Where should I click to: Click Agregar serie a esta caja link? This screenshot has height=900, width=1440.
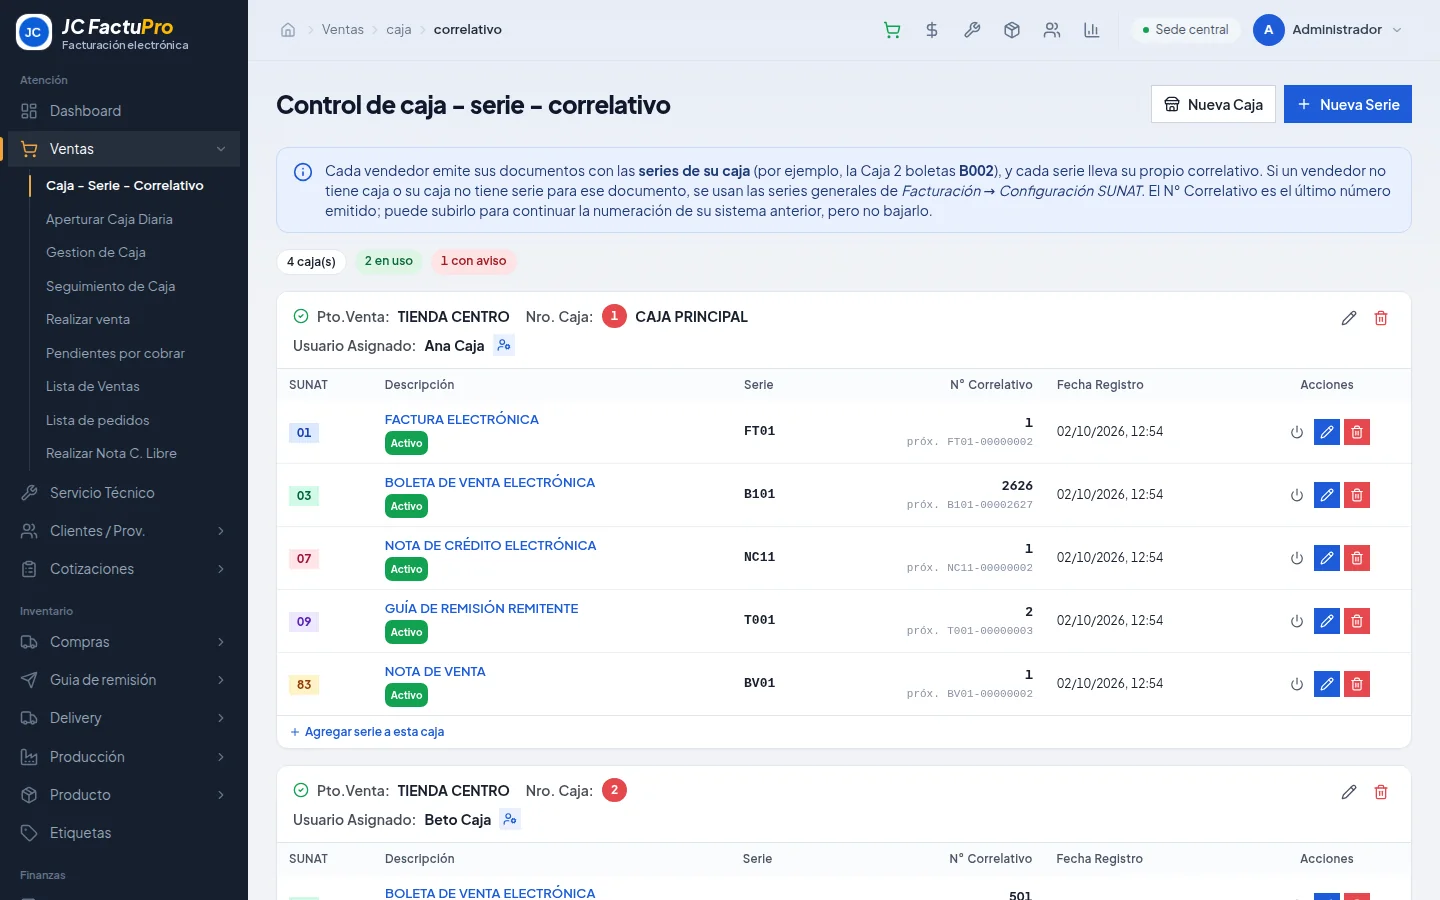367,732
